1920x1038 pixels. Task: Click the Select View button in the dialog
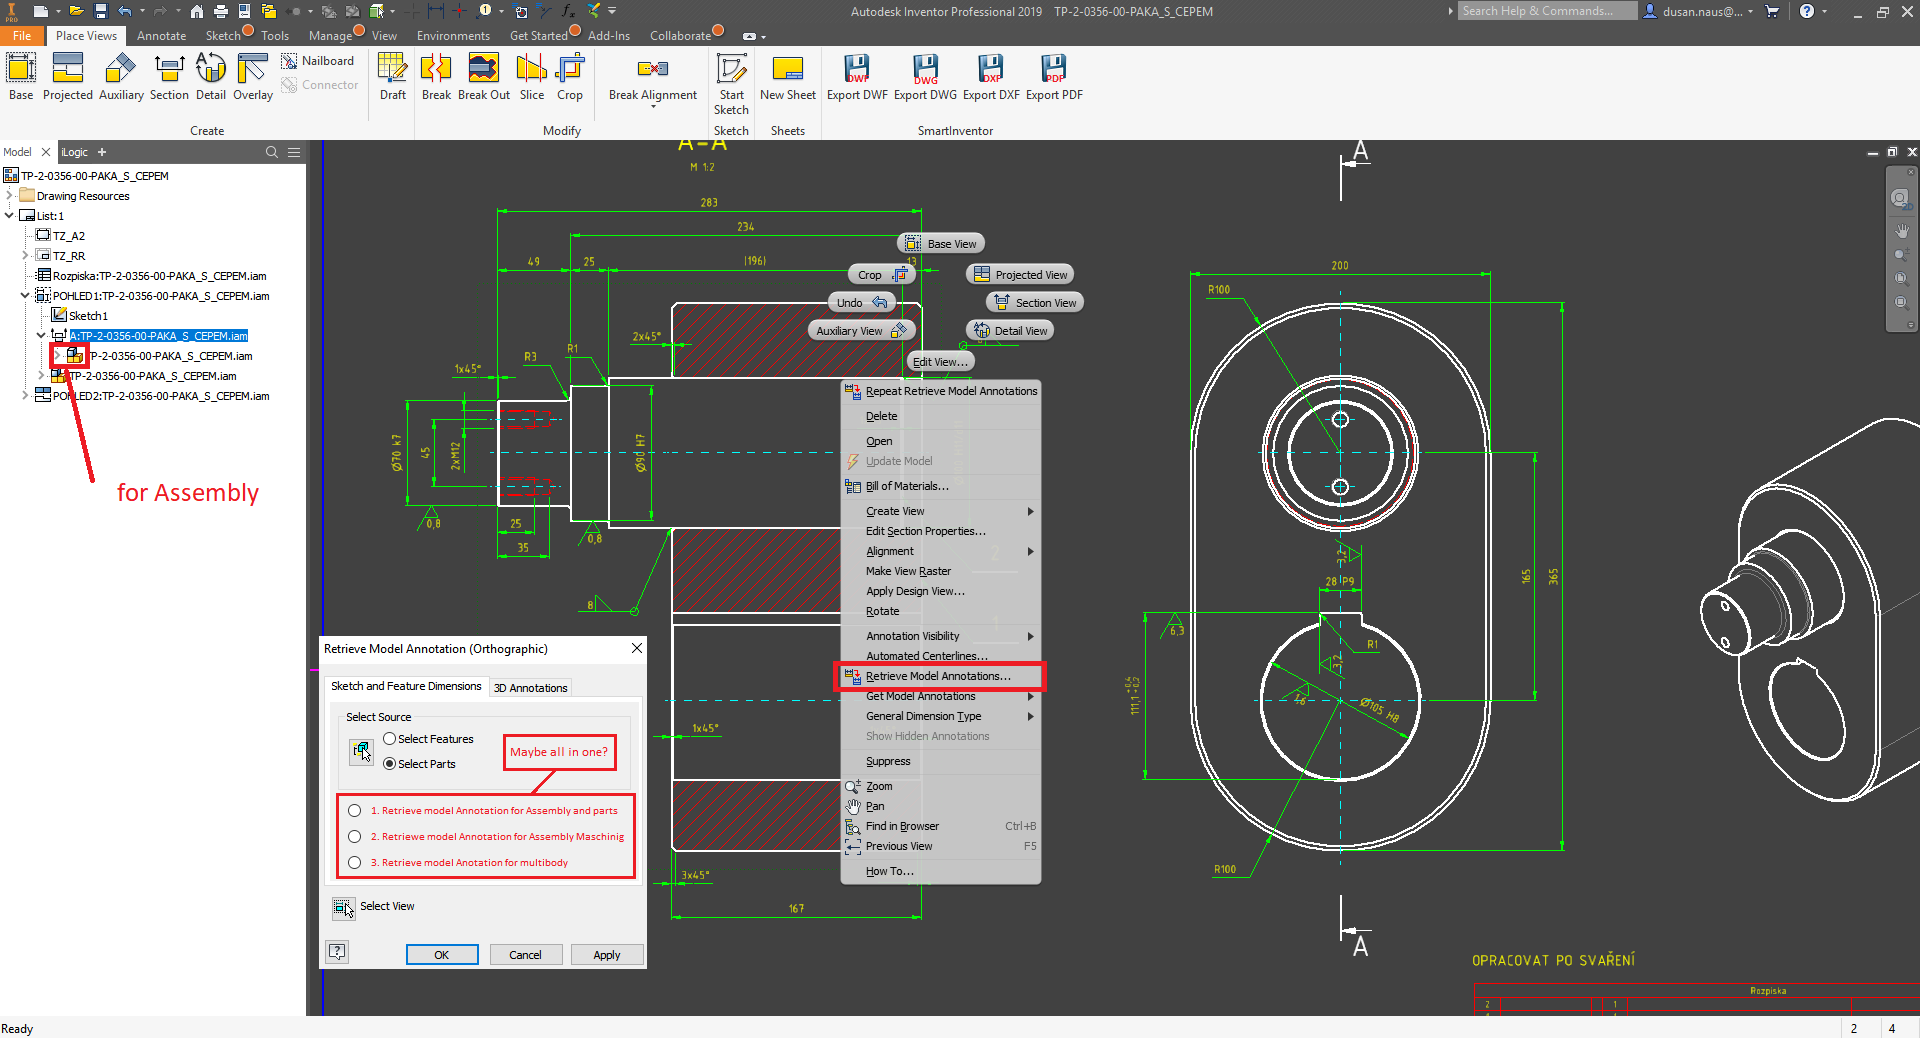click(x=345, y=908)
